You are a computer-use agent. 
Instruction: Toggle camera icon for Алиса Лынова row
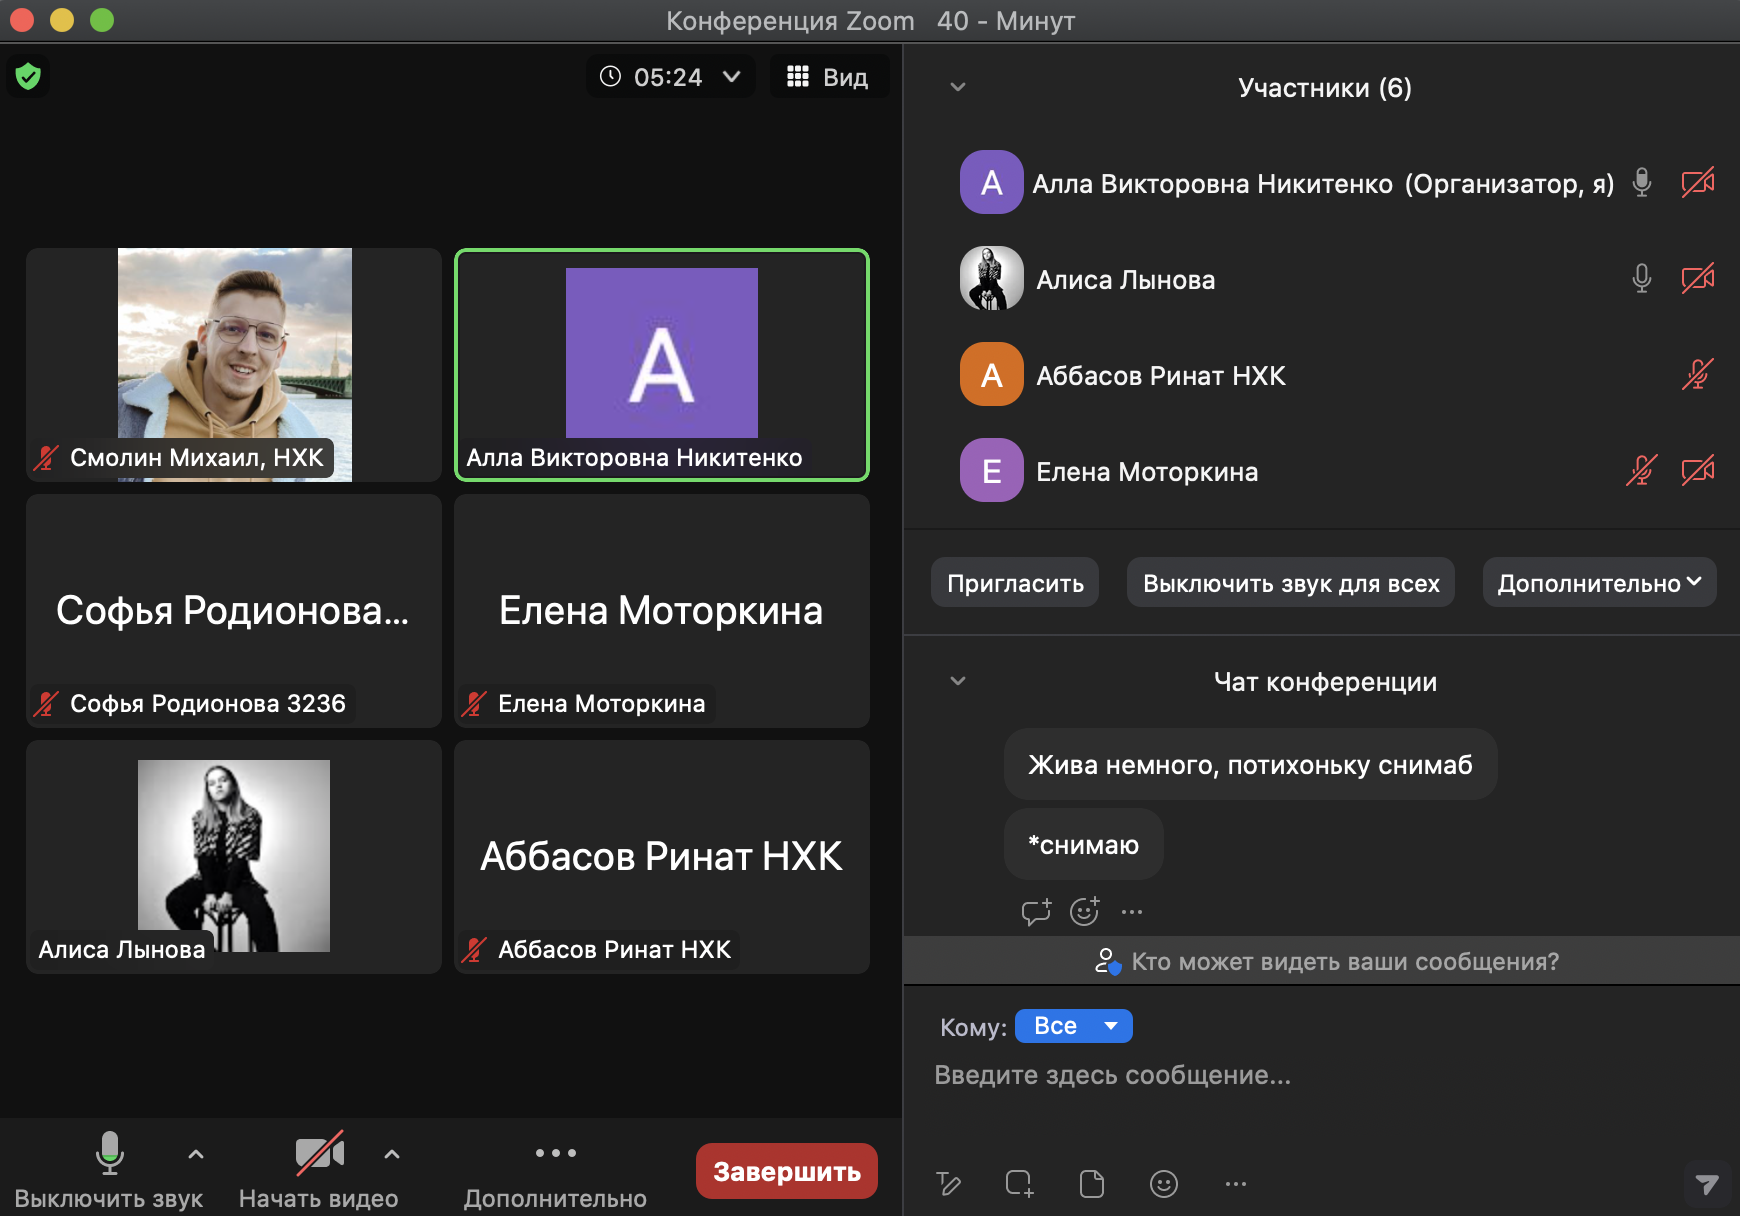coord(1698,278)
